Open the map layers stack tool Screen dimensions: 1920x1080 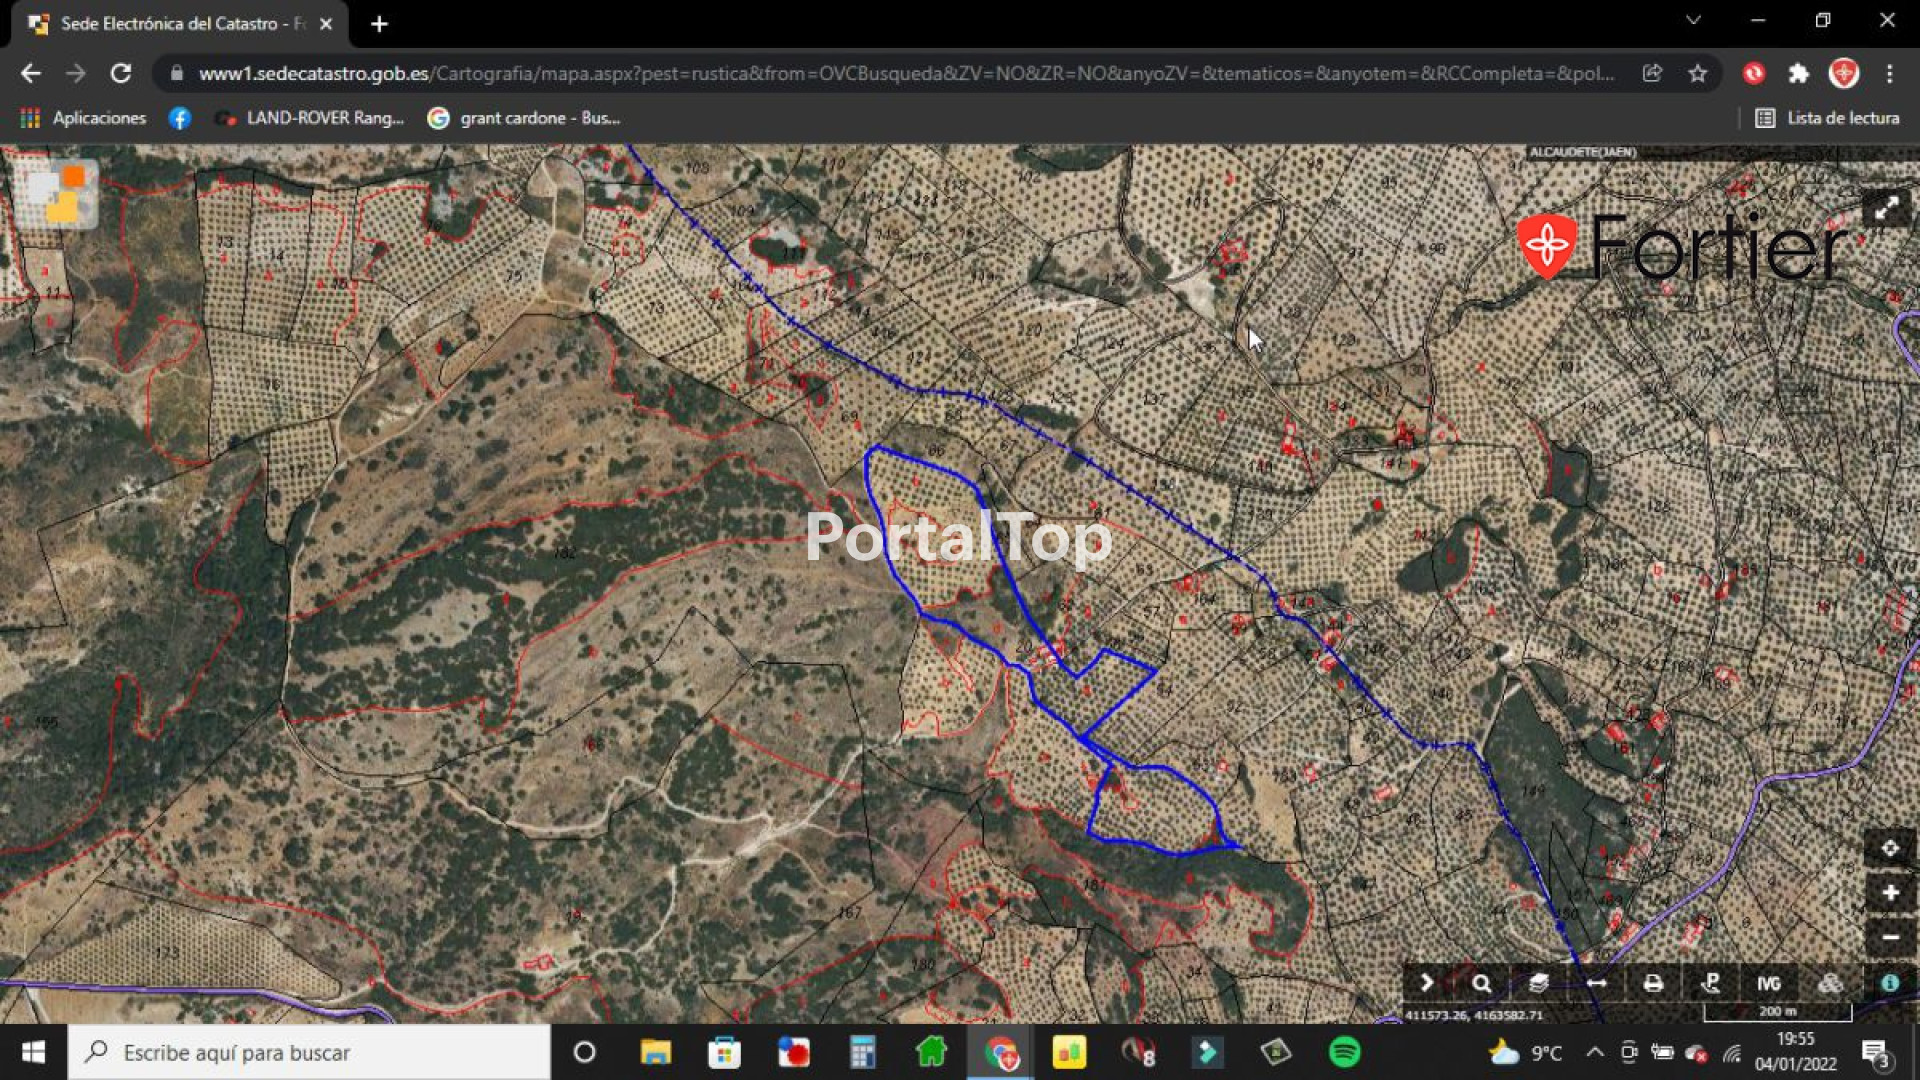[1538, 983]
